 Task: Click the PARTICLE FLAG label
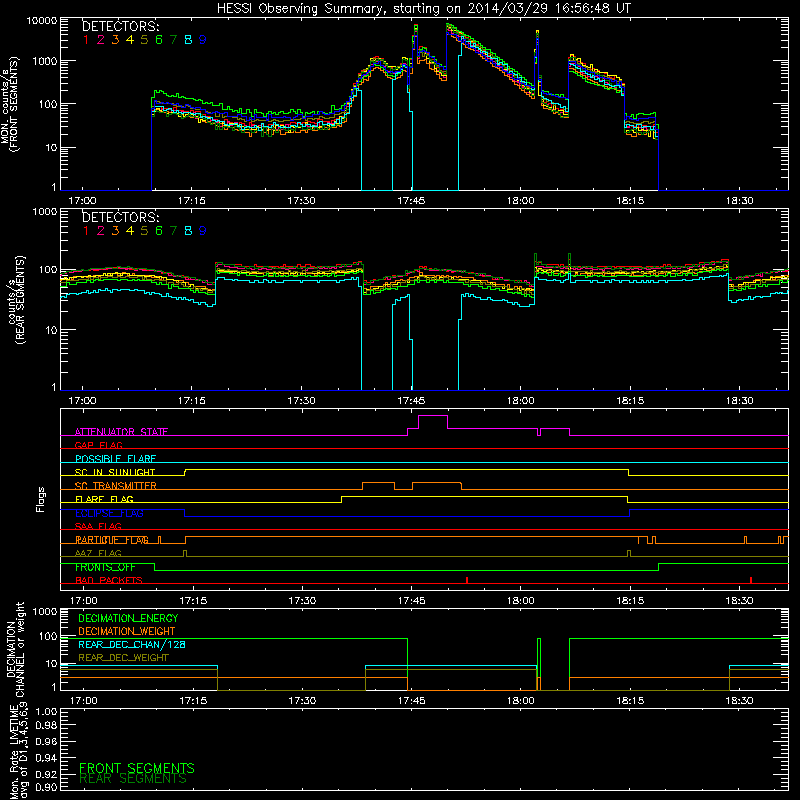[112, 540]
